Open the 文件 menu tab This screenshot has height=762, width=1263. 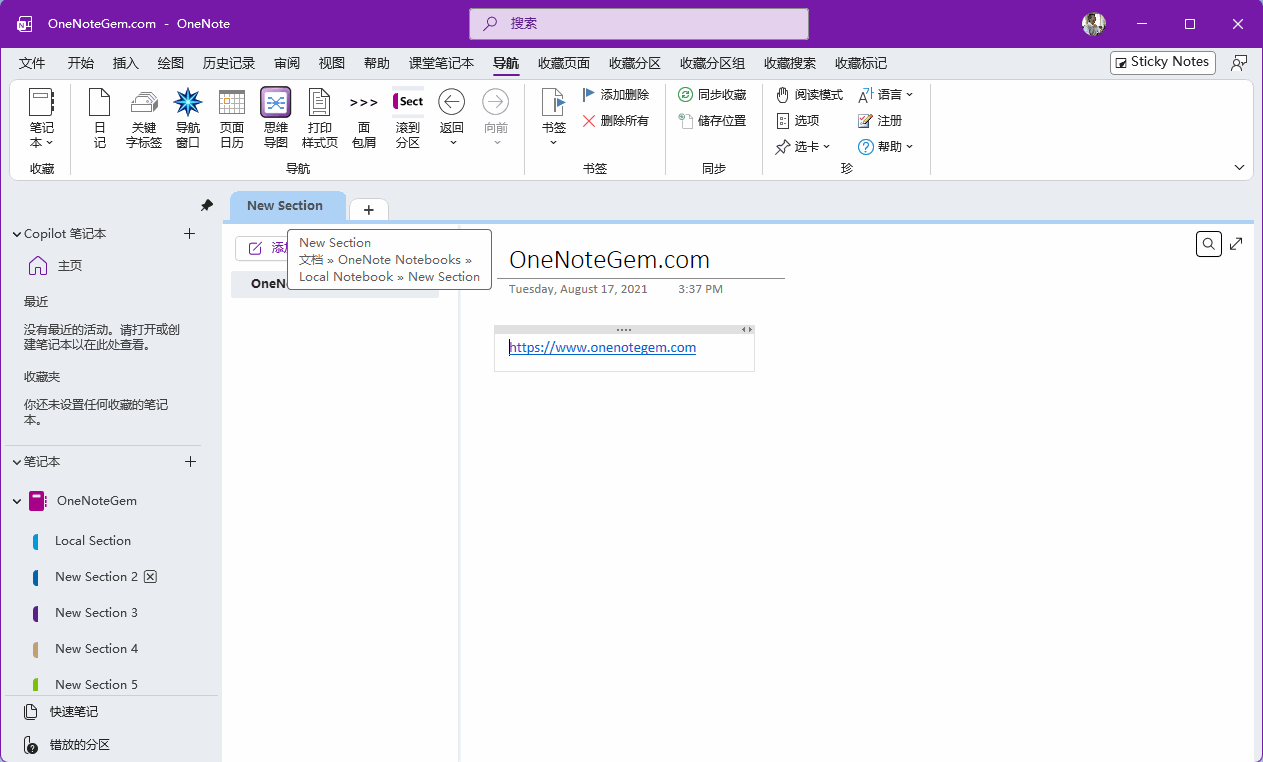32,63
